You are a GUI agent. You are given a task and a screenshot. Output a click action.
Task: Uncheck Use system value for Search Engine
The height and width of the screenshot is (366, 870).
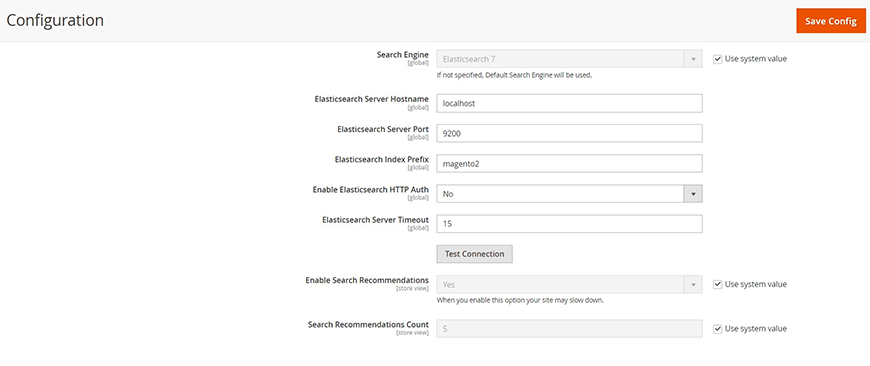(717, 59)
